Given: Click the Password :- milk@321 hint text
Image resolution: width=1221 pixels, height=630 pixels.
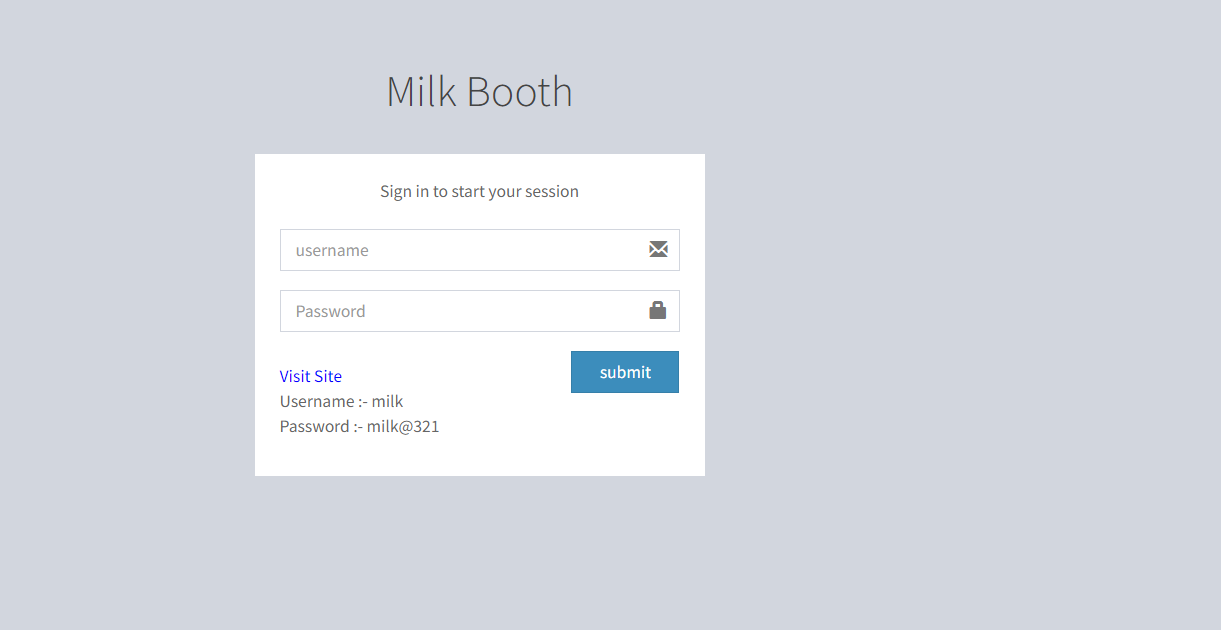Looking at the screenshot, I should 359,426.
